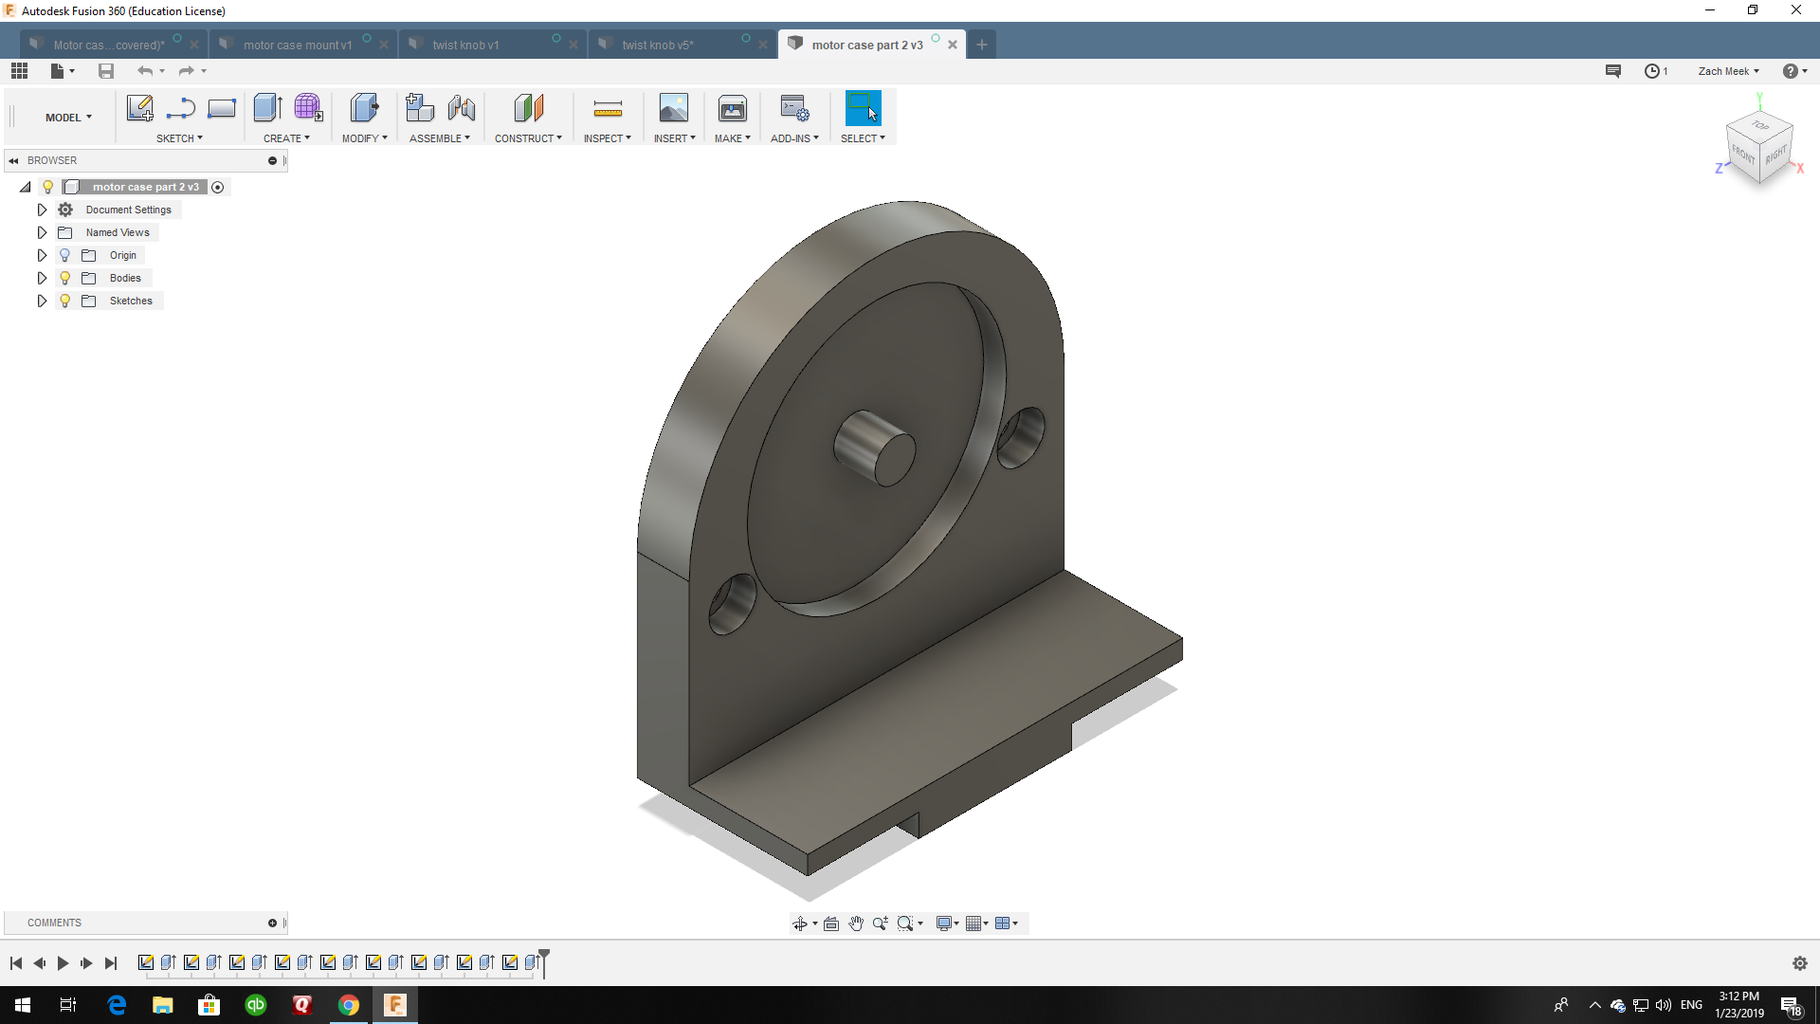Click the New Component assemble icon
Screen dimensions: 1820x1024
click(419, 108)
